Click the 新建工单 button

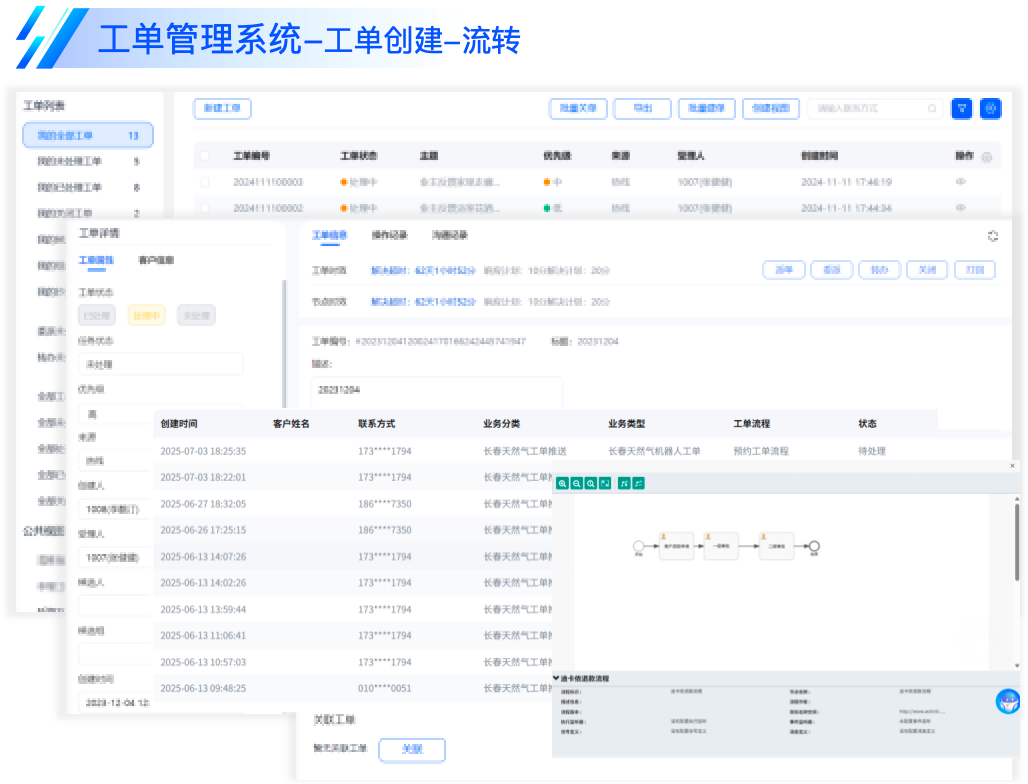point(222,109)
